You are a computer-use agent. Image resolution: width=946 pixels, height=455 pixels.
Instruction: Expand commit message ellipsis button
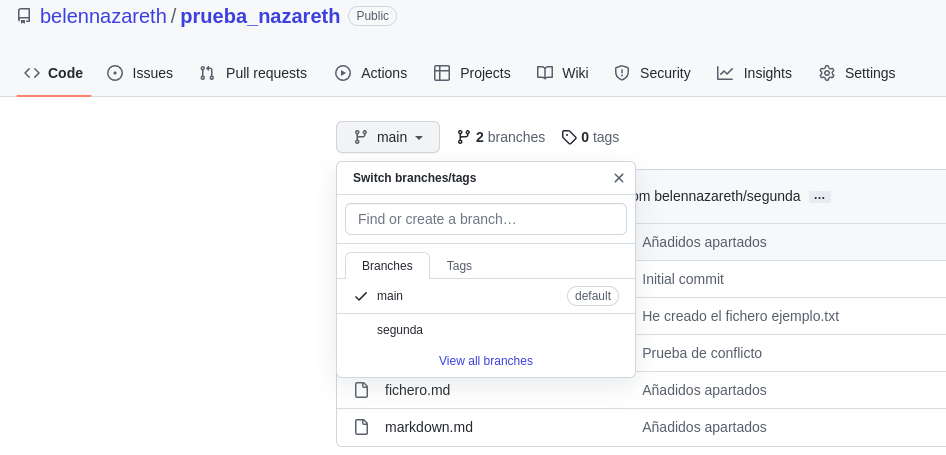820,197
